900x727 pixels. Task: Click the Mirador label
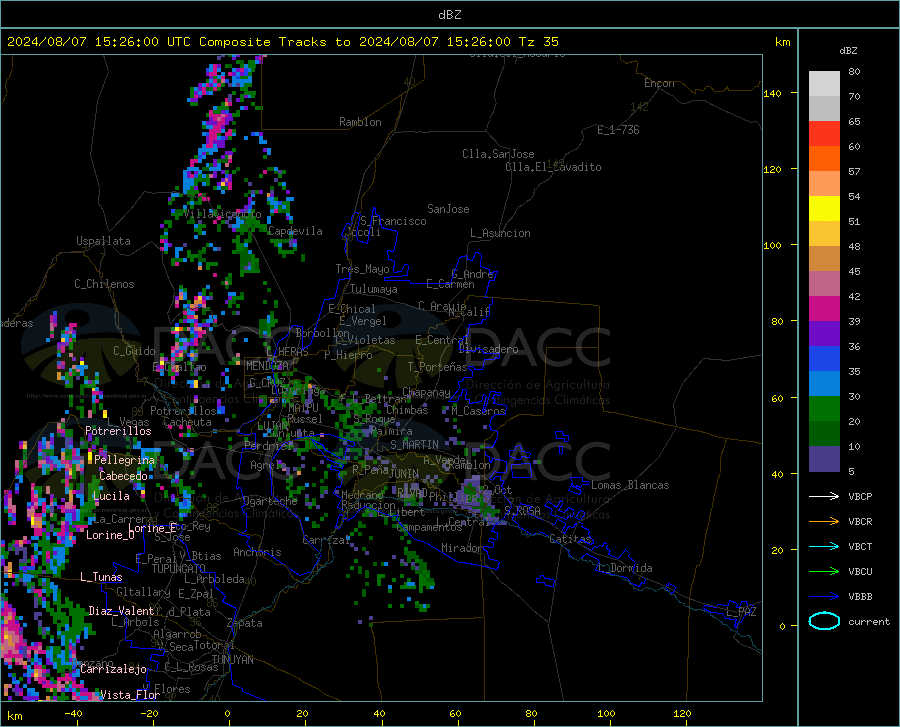coord(462,548)
